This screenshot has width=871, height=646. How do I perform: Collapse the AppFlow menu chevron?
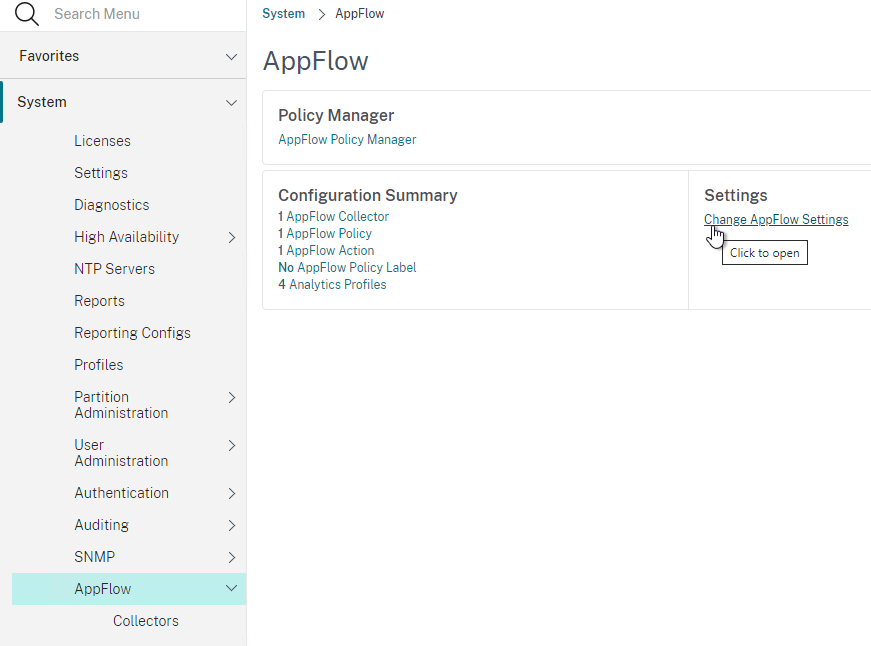coord(231,588)
